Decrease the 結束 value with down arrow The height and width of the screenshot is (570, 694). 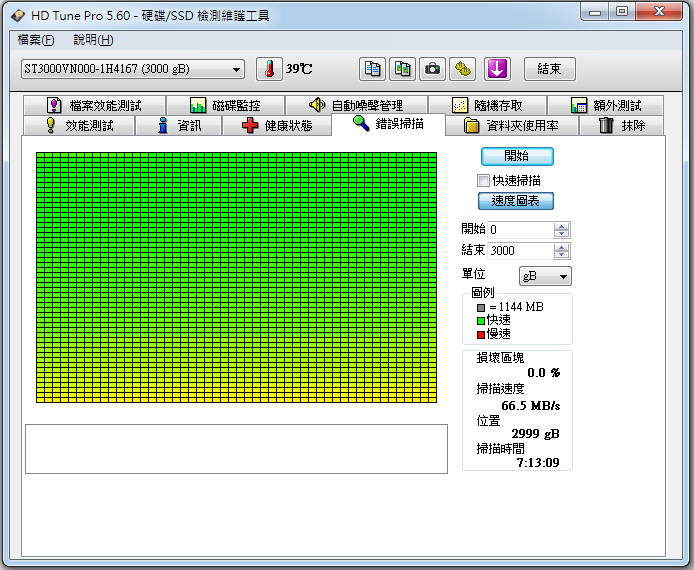[562, 254]
